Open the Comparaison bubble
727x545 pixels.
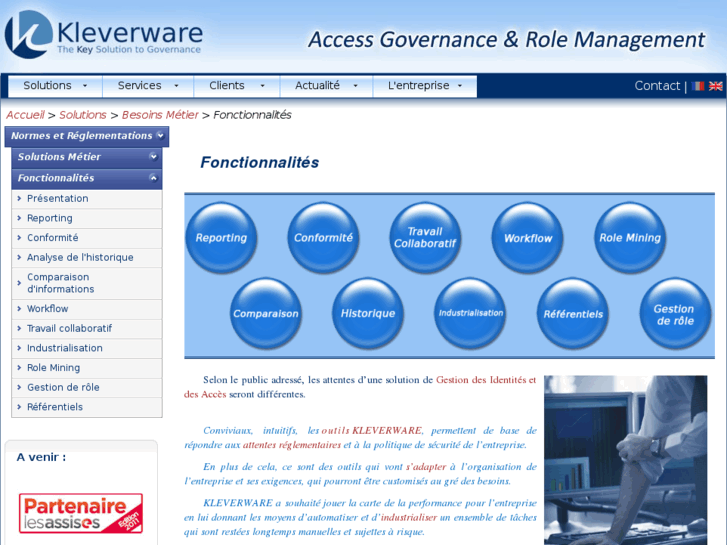tap(266, 313)
